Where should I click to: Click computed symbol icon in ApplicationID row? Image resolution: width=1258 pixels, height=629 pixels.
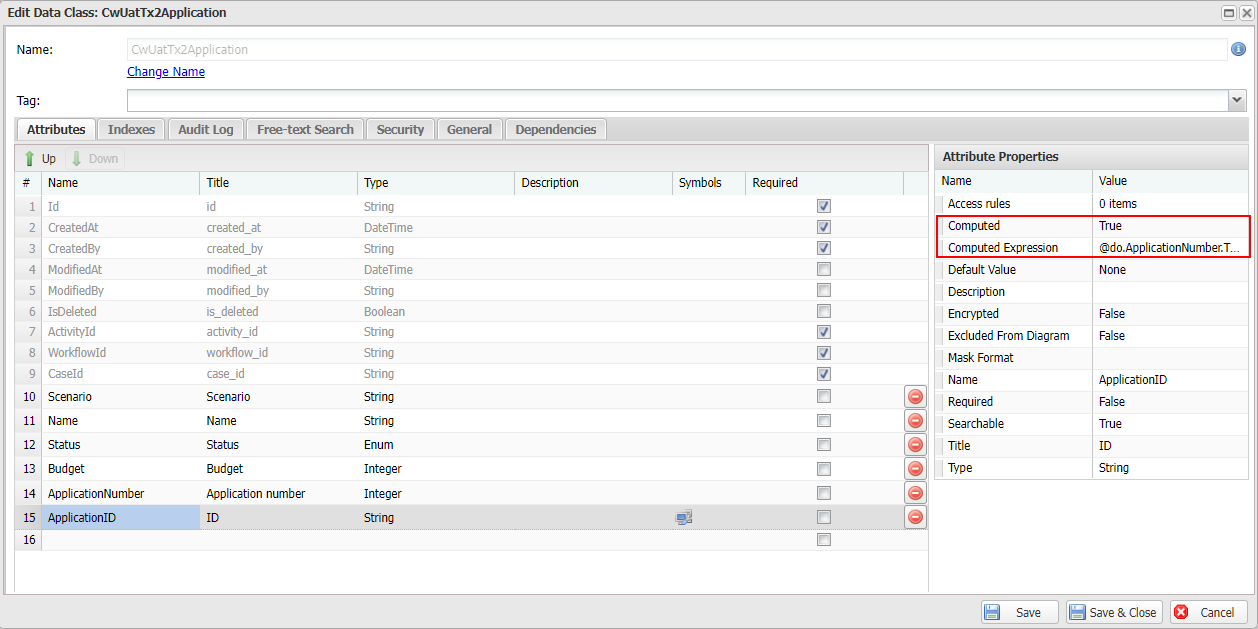pyautogui.click(x=684, y=518)
